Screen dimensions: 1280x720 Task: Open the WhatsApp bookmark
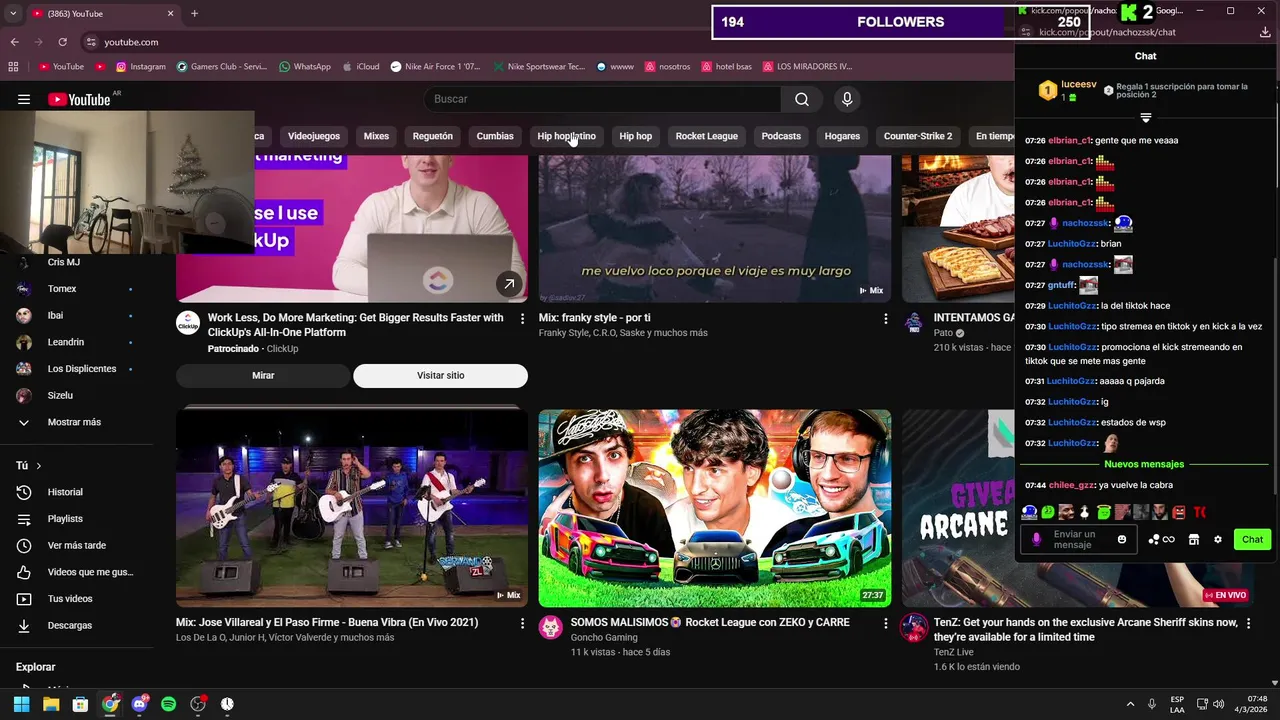coord(305,67)
